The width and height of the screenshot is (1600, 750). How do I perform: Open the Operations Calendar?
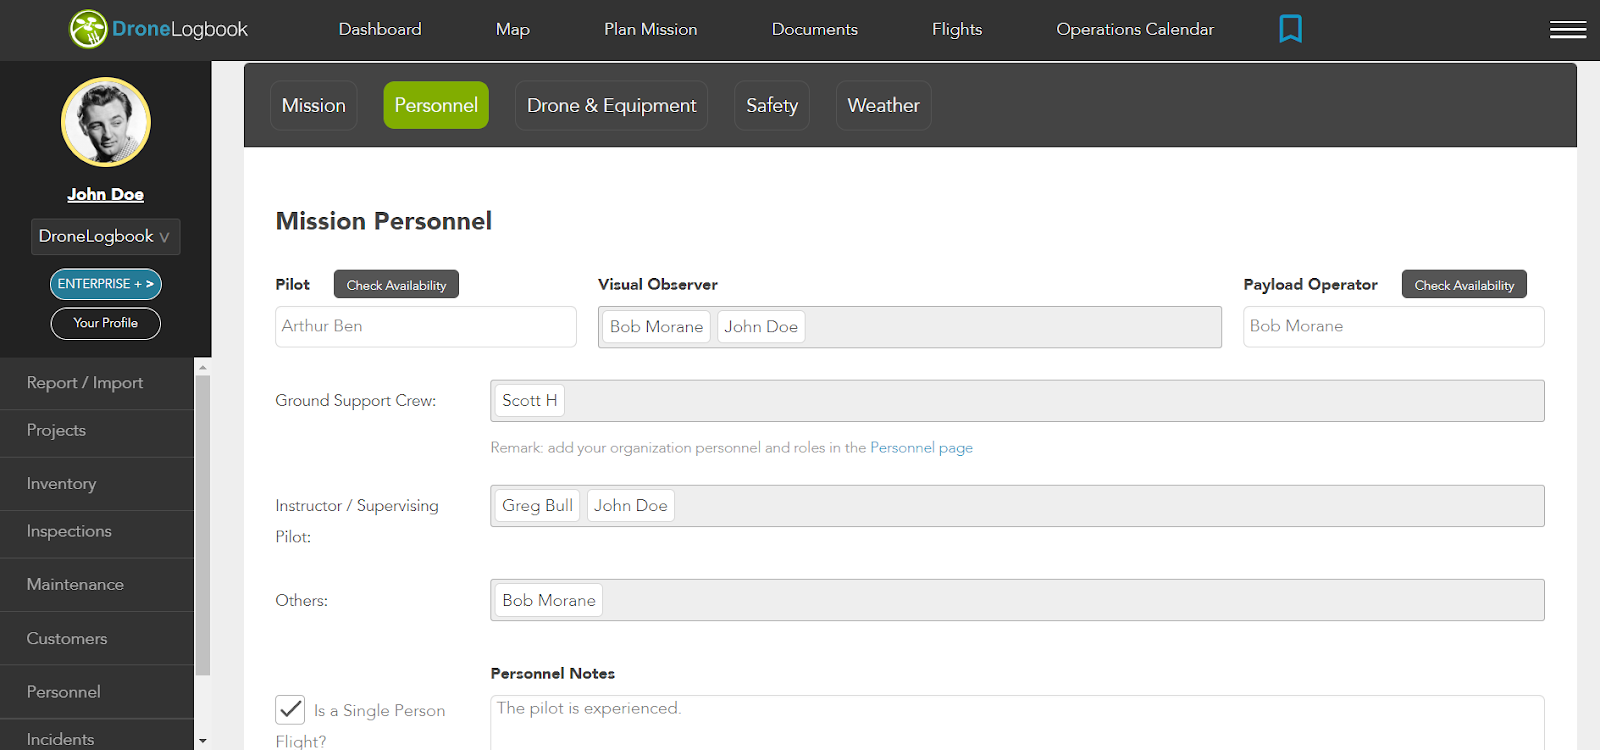[1135, 29]
